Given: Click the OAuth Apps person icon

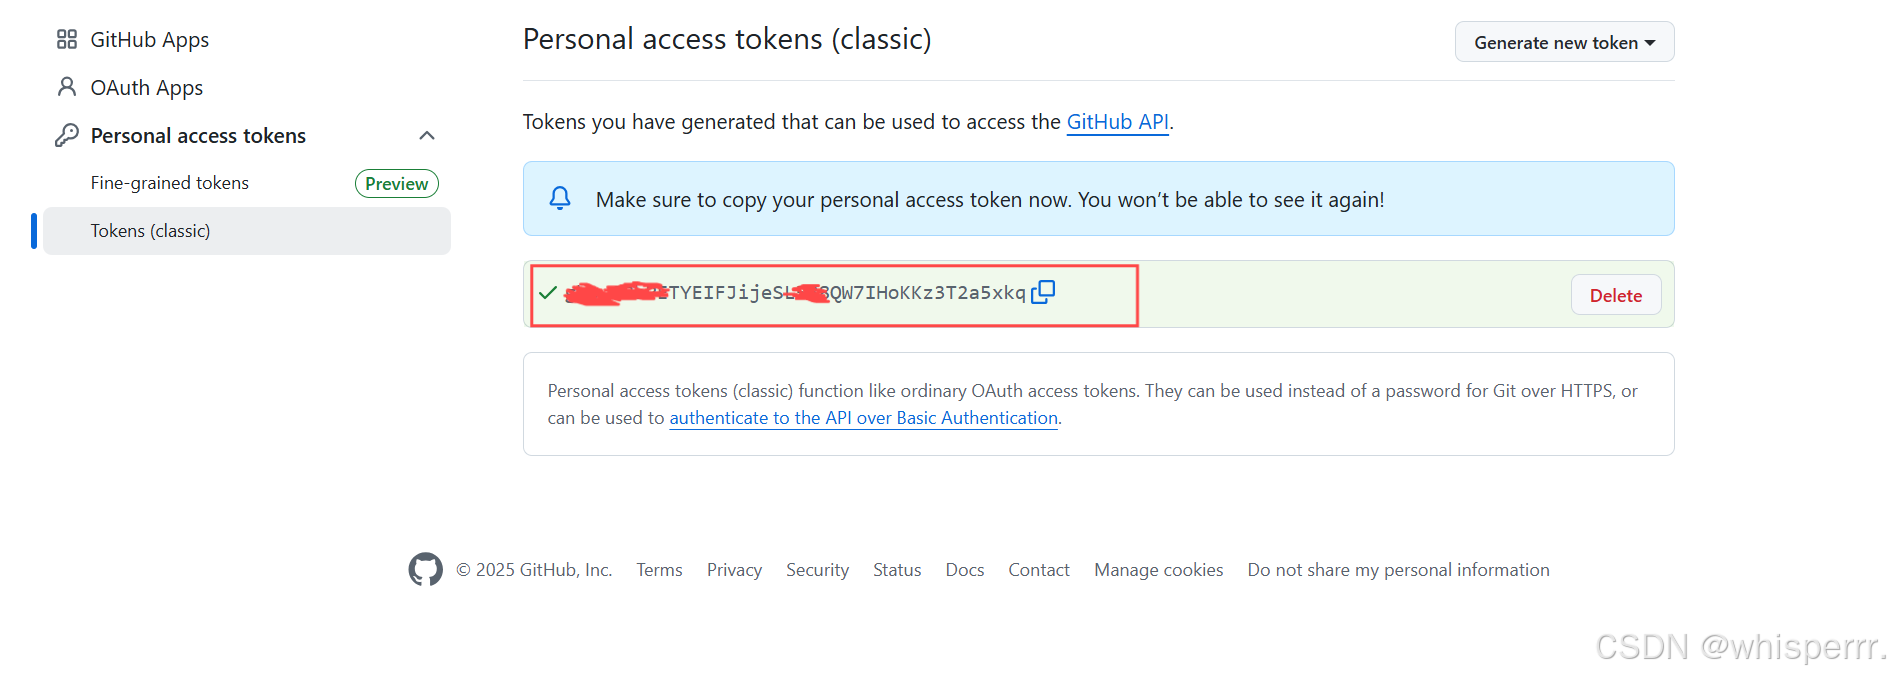Looking at the screenshot, I should [x=67, y=87].
